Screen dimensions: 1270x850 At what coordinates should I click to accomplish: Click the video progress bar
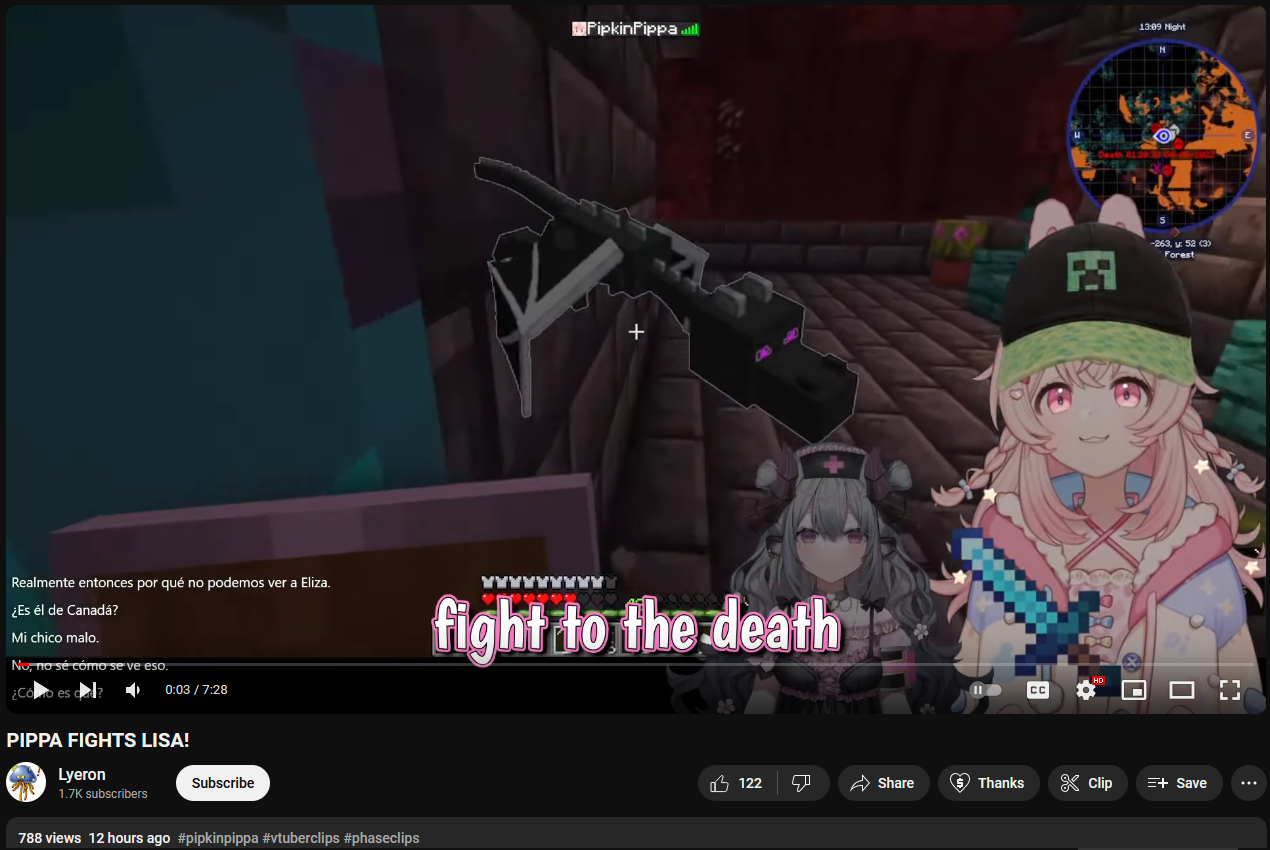coord(635,663)
